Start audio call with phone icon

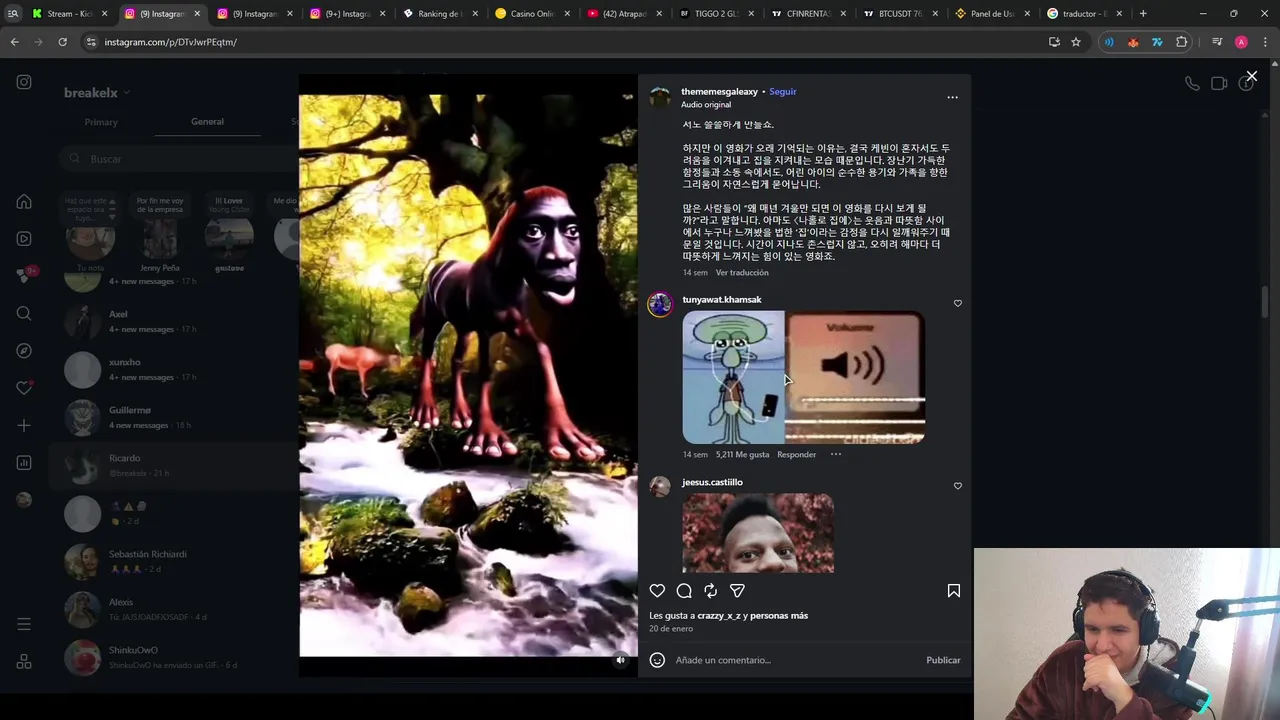(x=1192, y=84)
